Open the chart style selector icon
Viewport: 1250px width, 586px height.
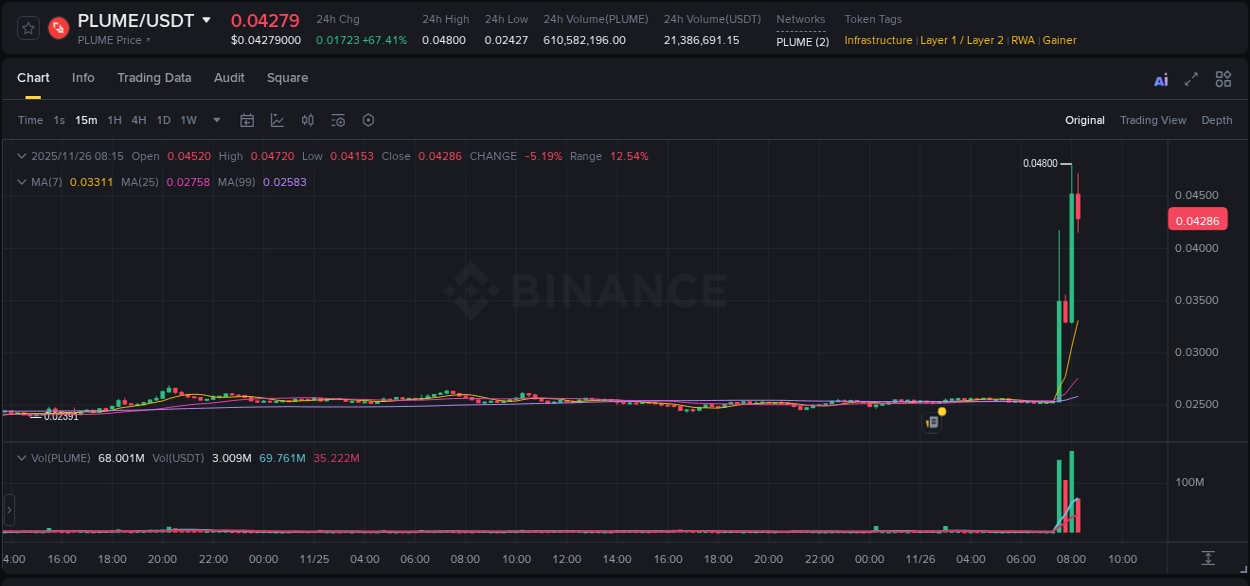(277, 120)
